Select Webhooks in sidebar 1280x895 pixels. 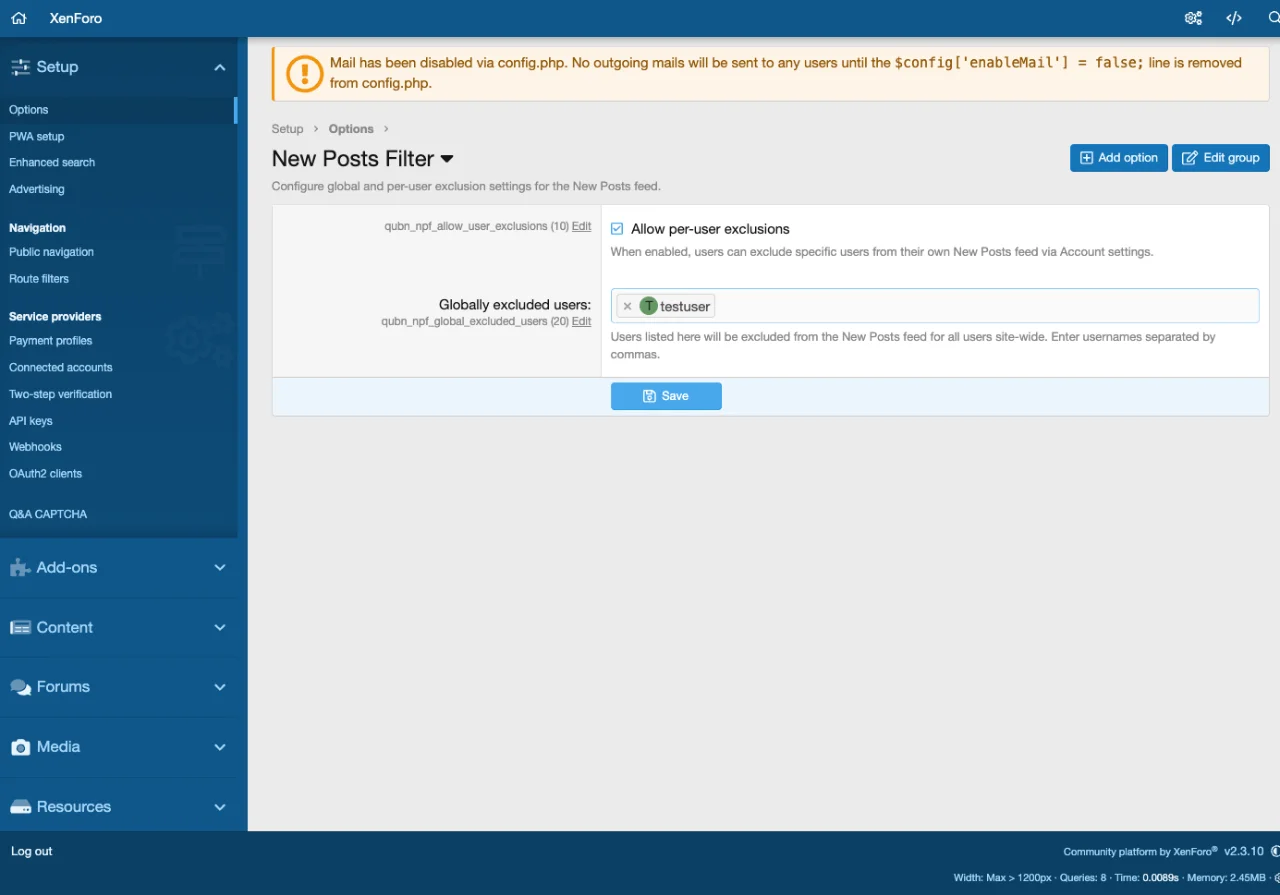click(35, 447)
